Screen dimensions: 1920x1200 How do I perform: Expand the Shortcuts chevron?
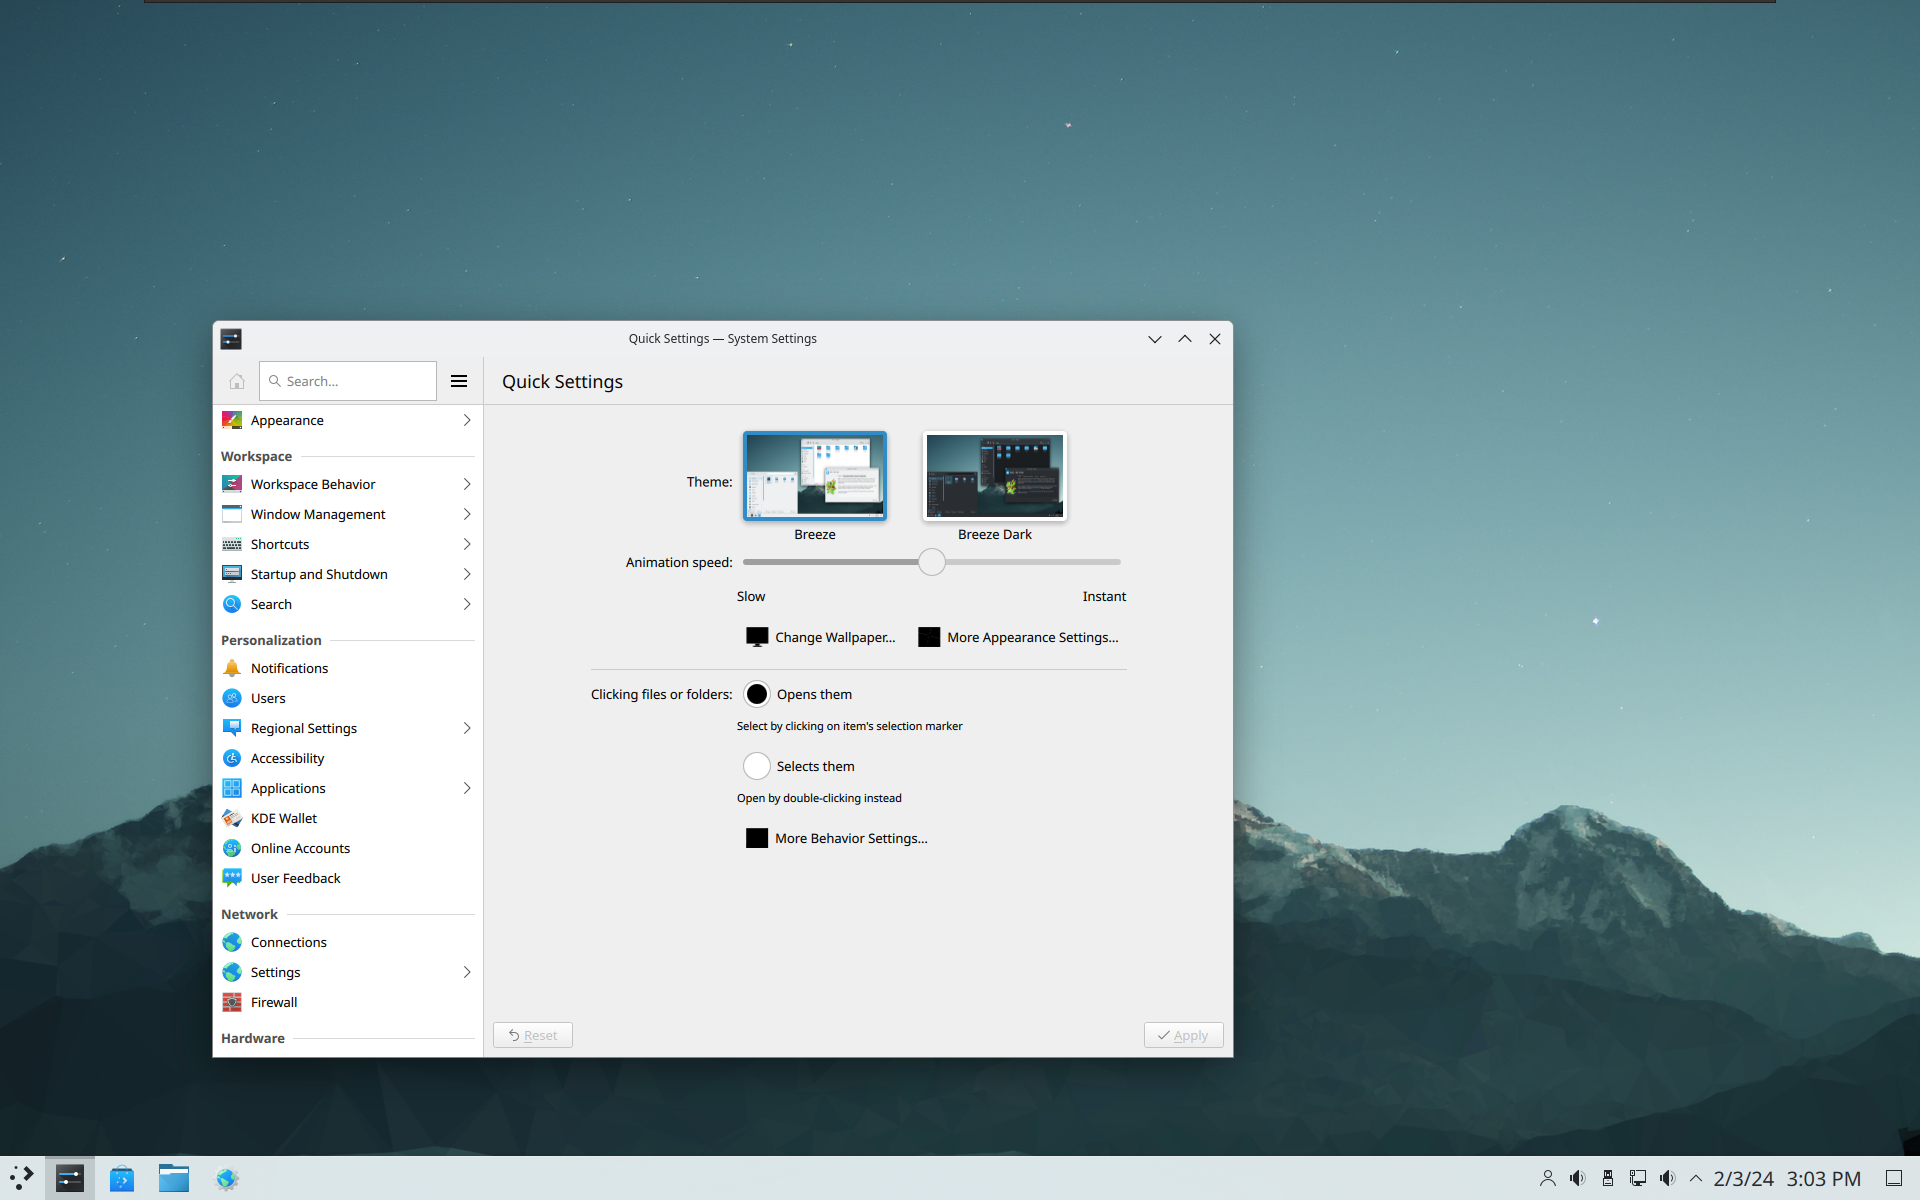[467, 544]
